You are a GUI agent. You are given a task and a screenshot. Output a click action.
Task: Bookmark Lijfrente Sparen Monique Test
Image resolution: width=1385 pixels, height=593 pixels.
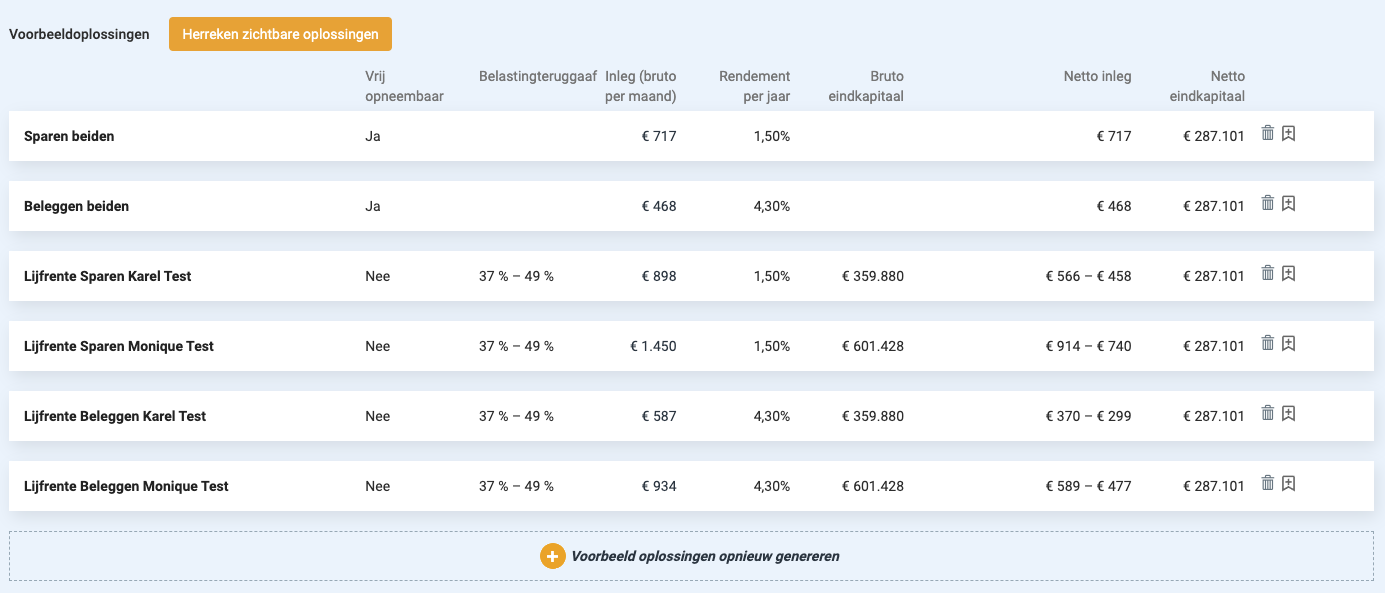1289,343
